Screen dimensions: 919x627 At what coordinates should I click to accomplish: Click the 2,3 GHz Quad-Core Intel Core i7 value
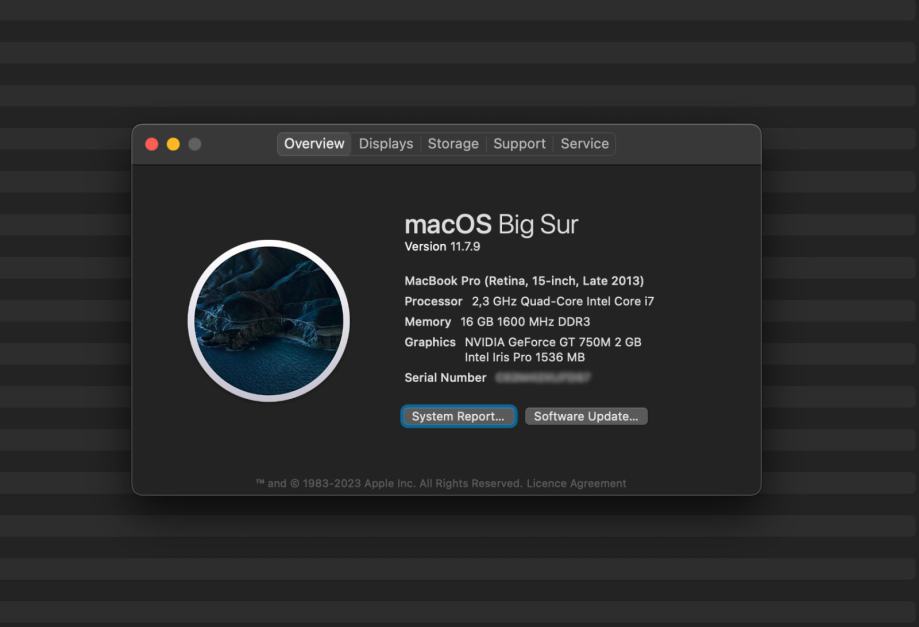(563, 301)
